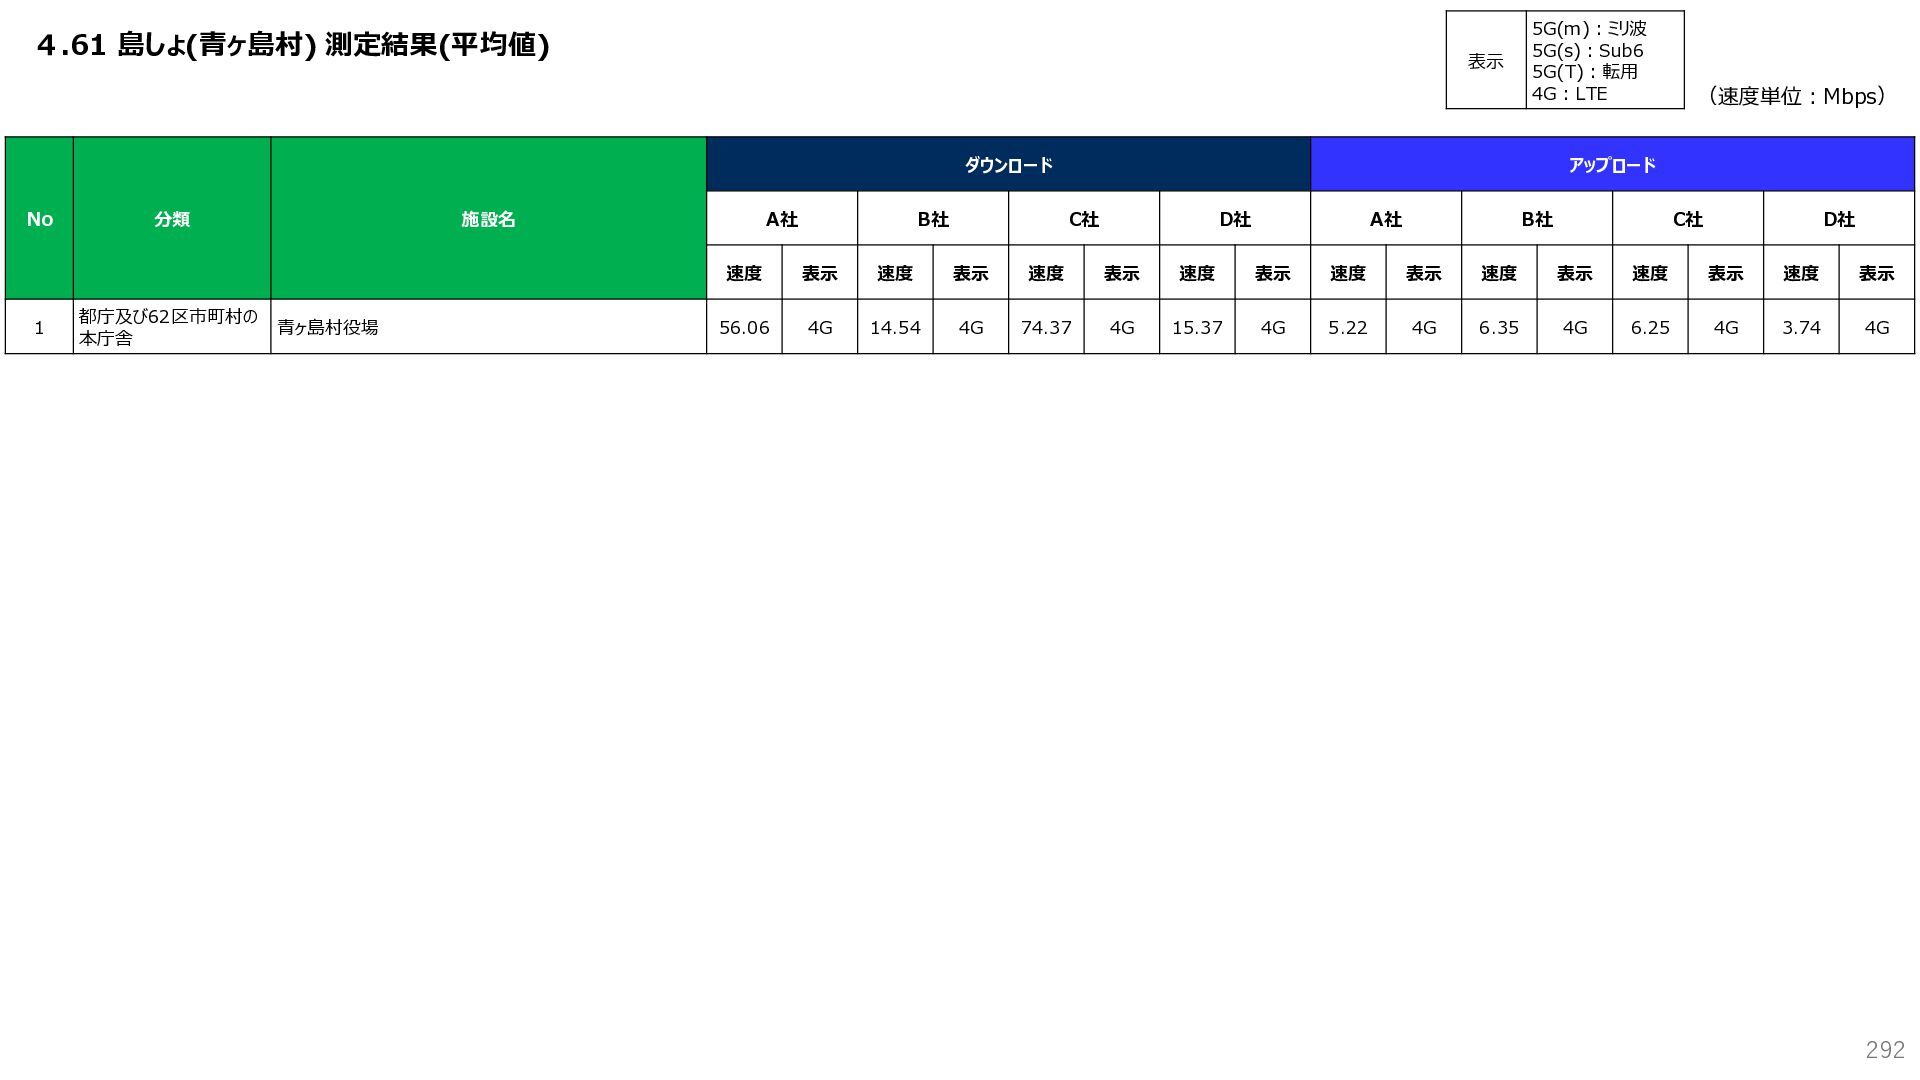
Task: Select the 施設名 column header
Action: click(x=488, y=219)
